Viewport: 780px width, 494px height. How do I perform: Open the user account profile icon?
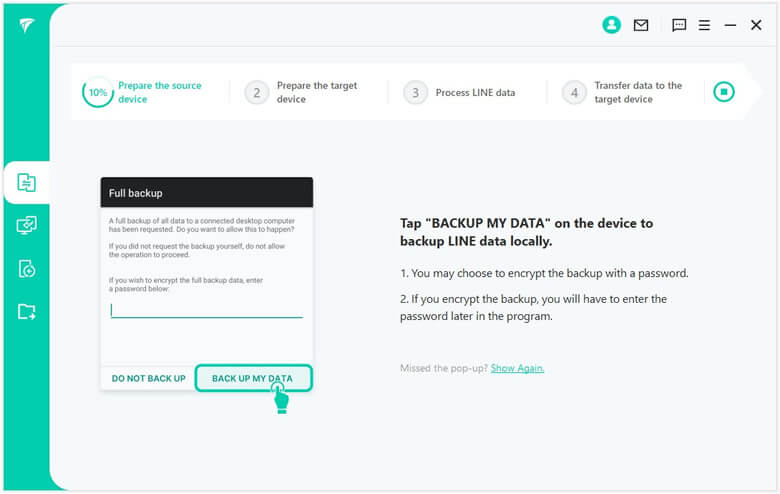pyautogui.click(x=611, y=25)
